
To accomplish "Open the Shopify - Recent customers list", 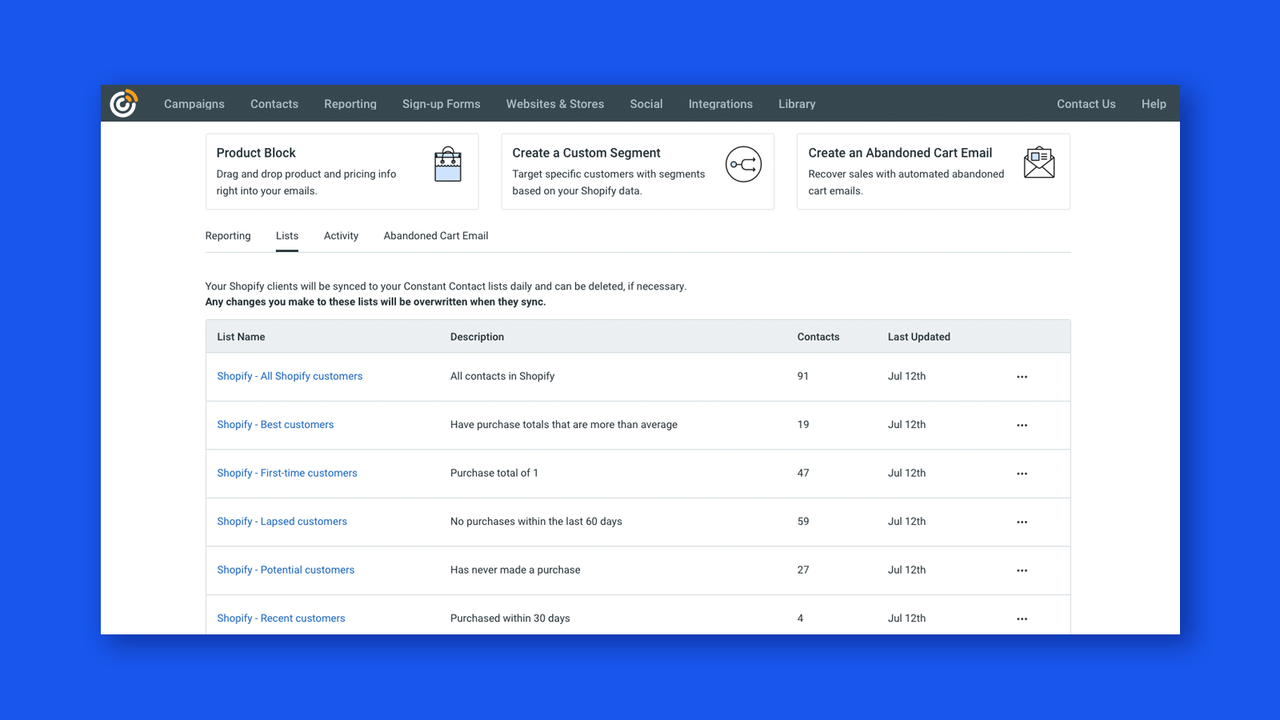I will tap(281, 618).
